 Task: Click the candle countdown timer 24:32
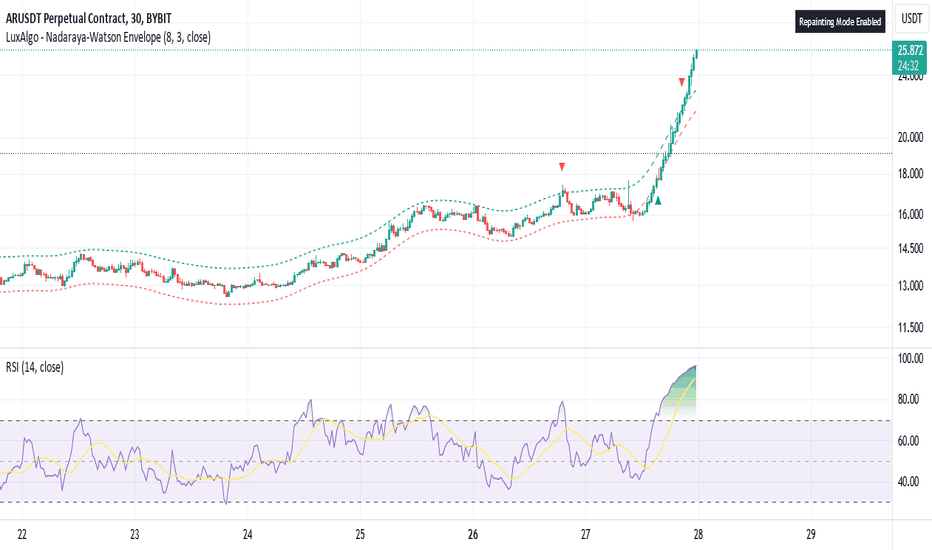908,66
